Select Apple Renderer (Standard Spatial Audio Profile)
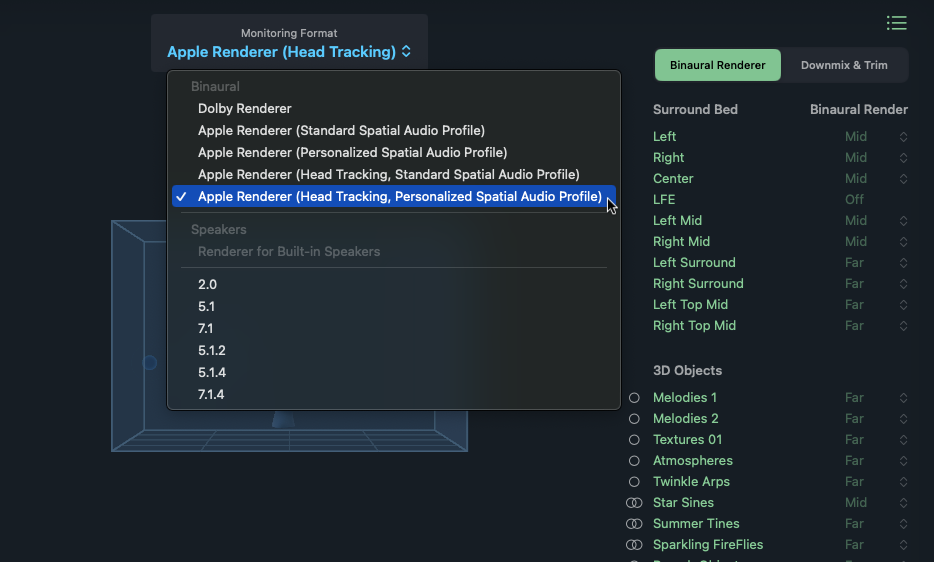 (341, 131)
